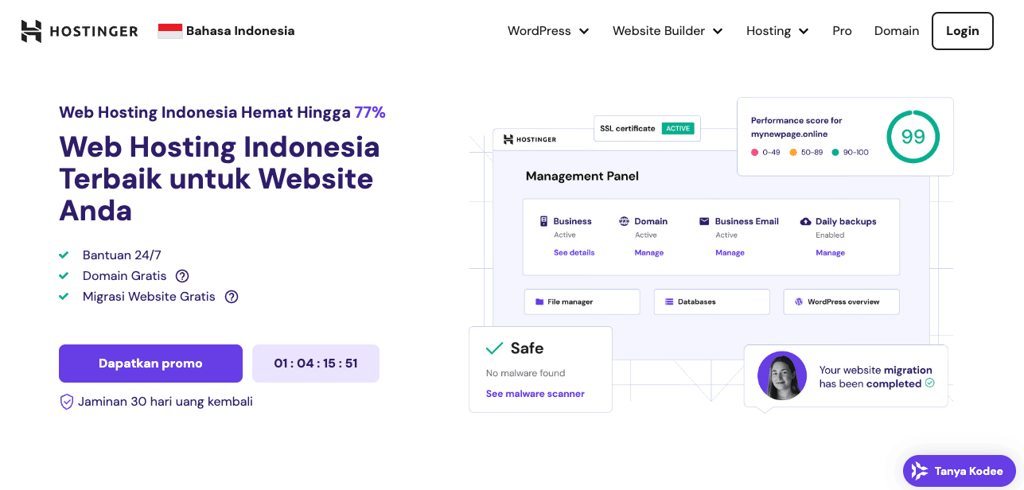1024x490 pixels.
Task: Click 'No malware found' text
Action: [x=526, y=374]
